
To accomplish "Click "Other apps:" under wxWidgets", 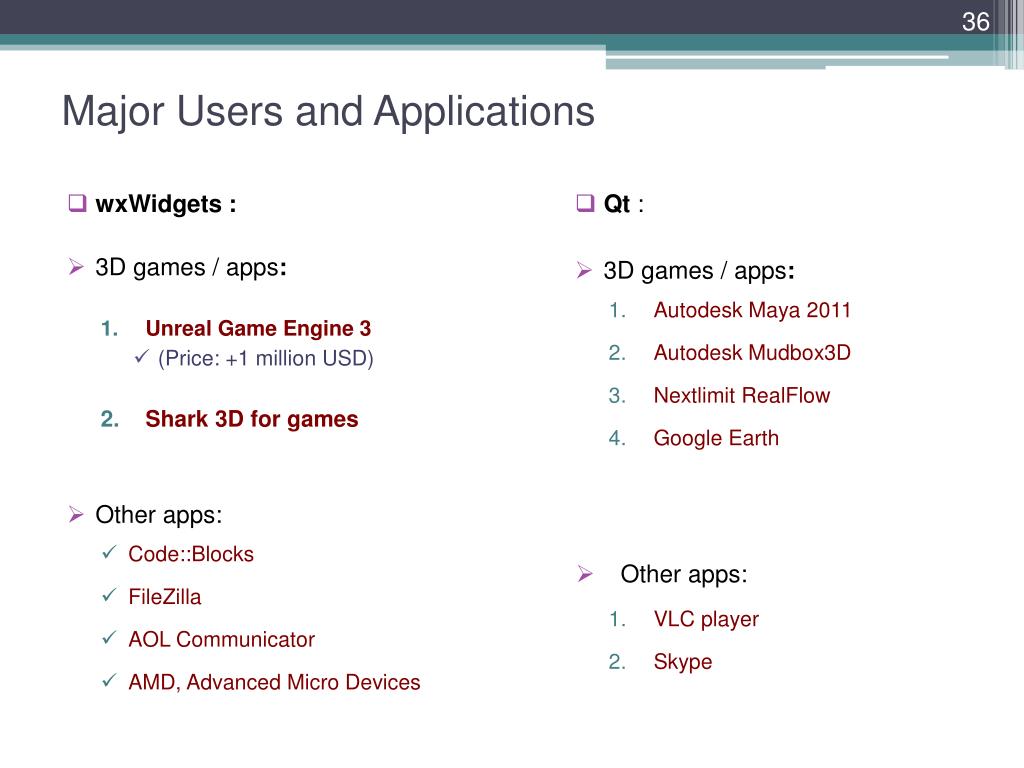I will [159, 515].
